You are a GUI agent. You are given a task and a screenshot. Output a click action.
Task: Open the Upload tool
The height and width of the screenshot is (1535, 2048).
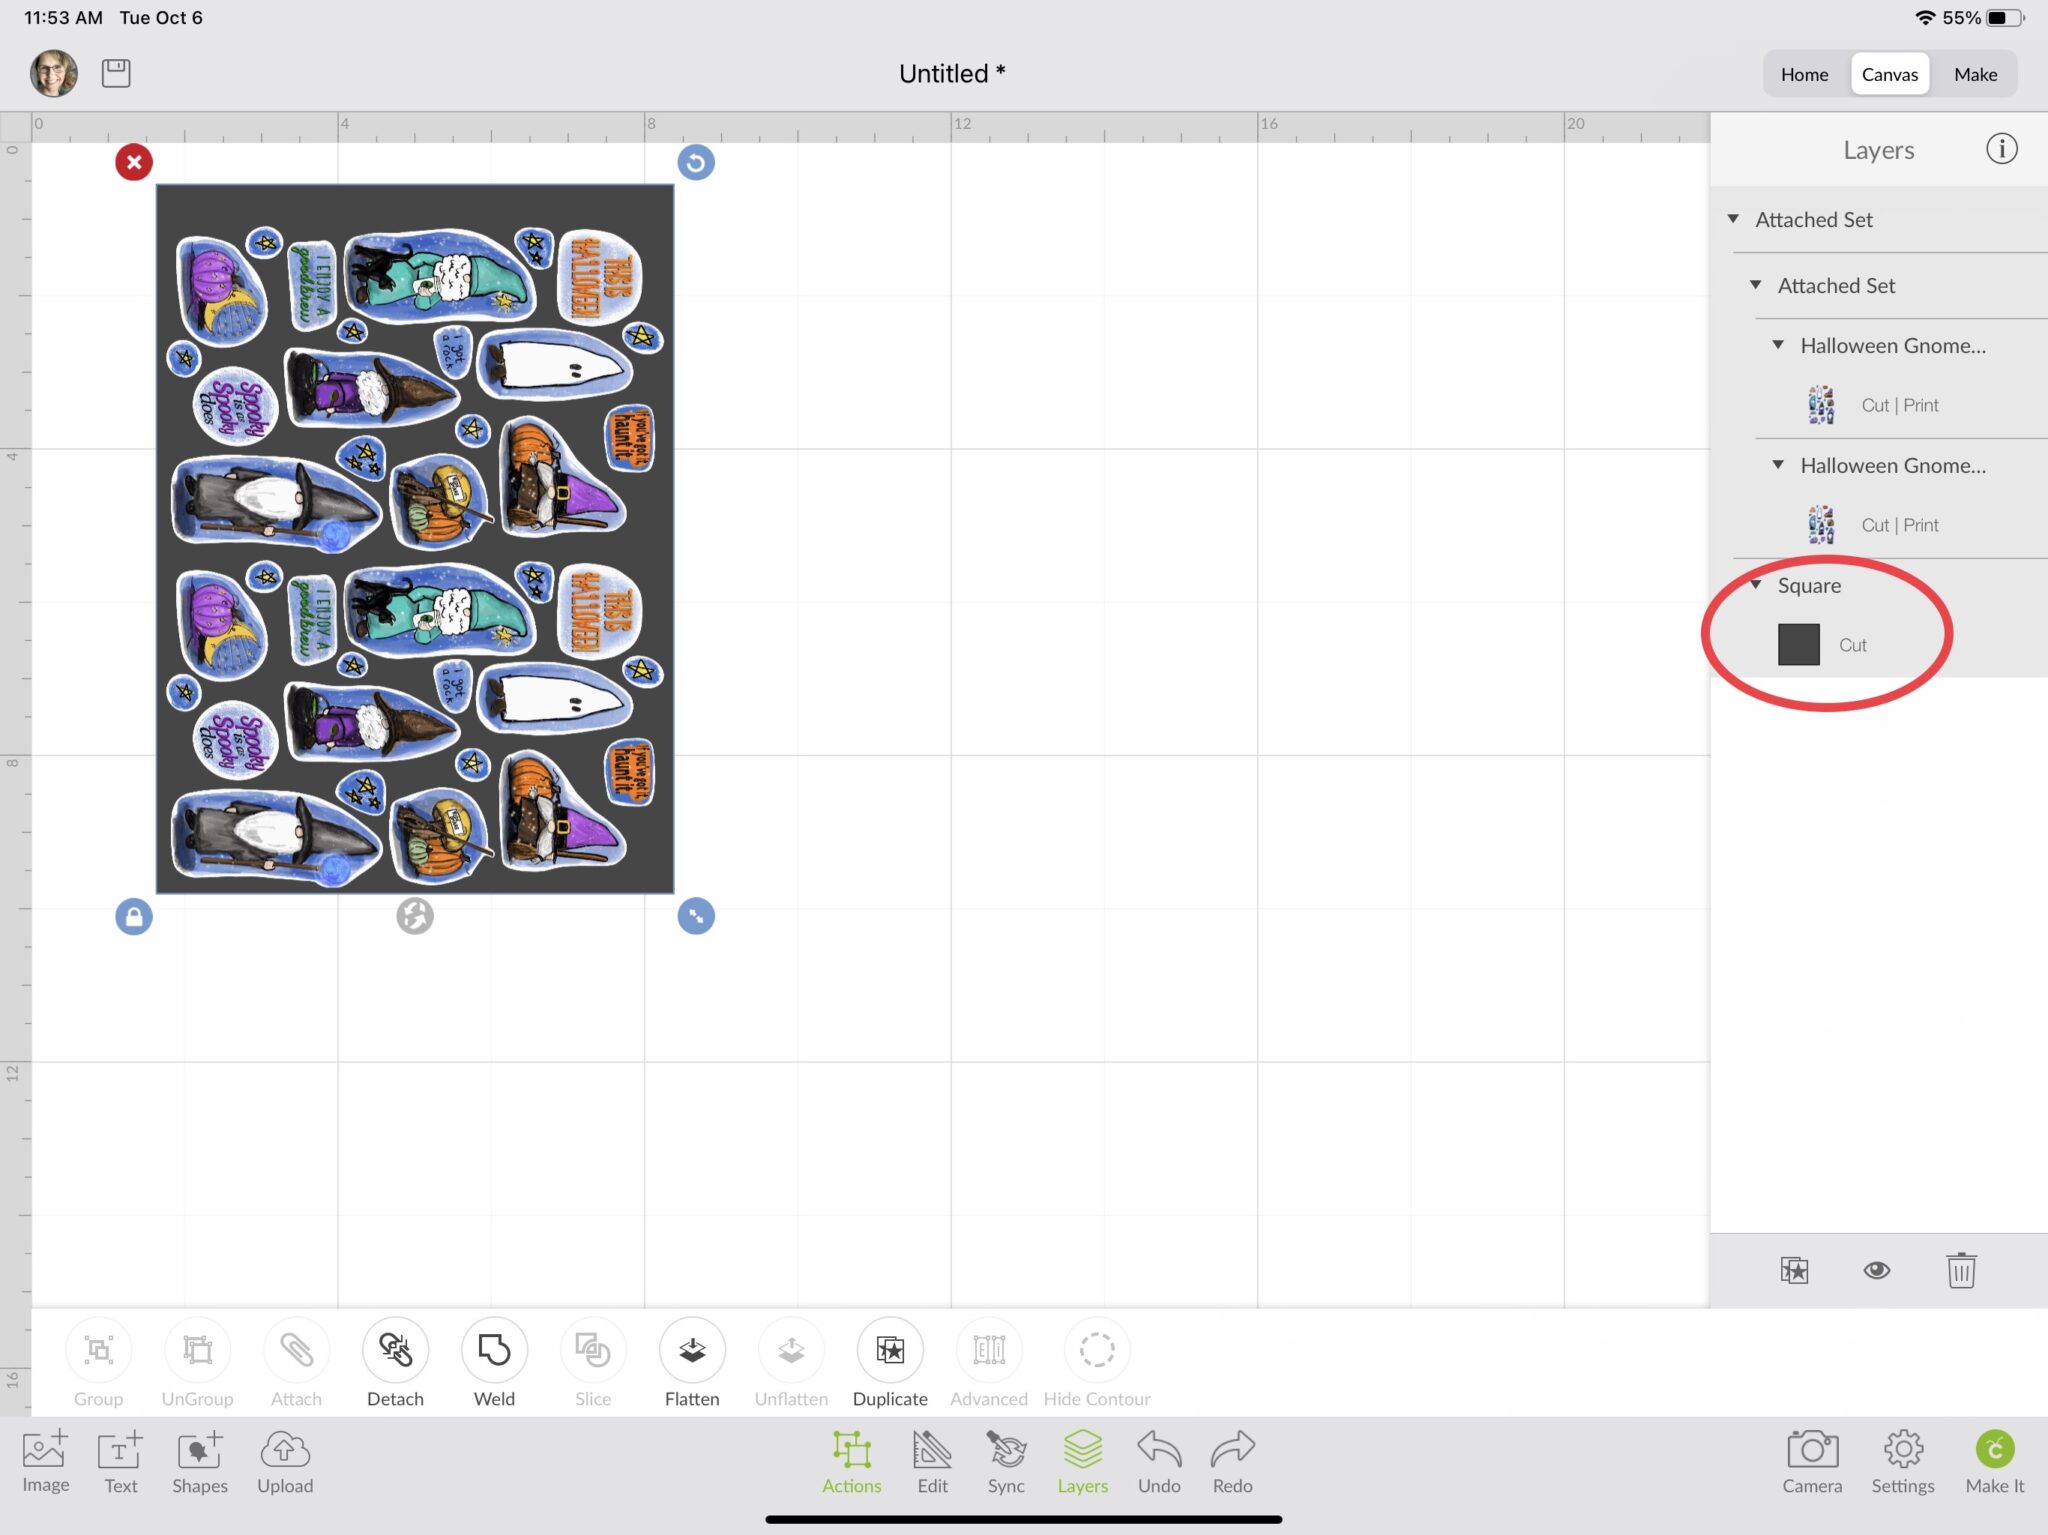tap(285, 1462)
